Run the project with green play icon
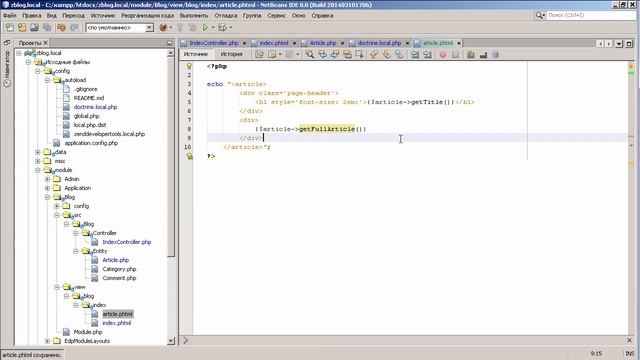 click(x=205, y=27)
